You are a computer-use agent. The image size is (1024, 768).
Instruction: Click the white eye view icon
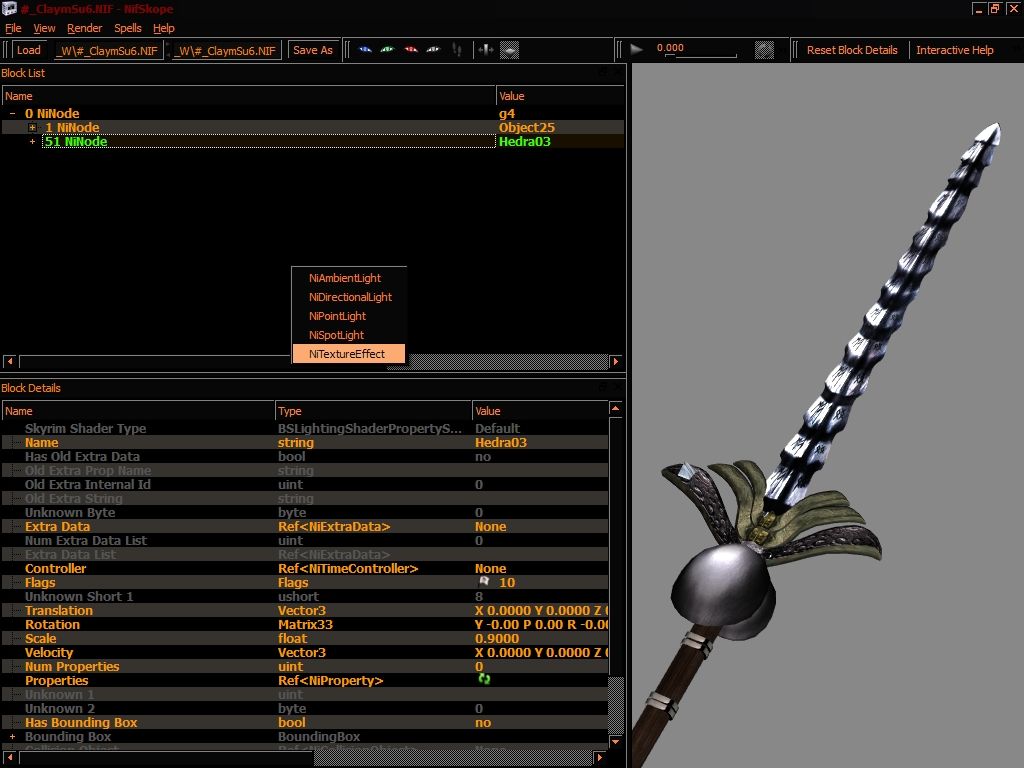pyautogui.click(x=433, y=50)
